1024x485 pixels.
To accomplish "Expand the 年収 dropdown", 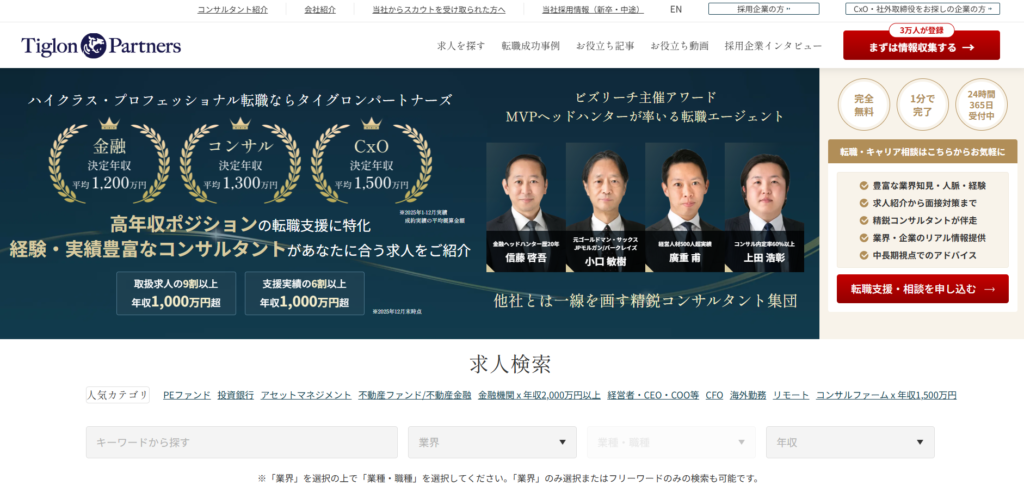I will point(849,442).
